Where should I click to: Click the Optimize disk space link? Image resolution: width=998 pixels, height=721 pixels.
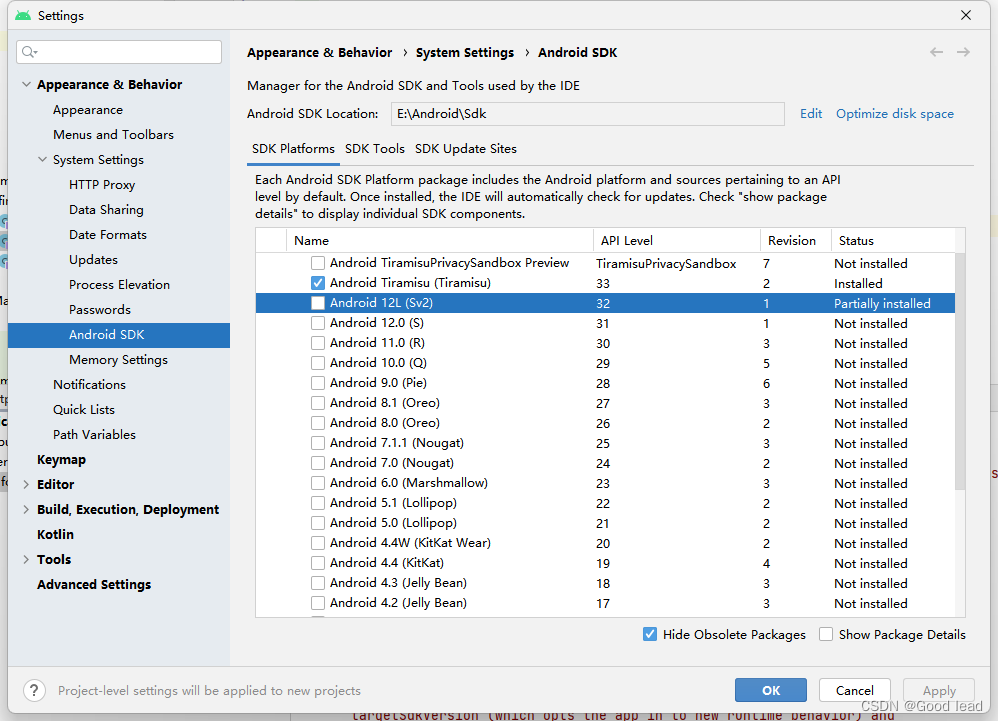pyautogui.click(x=895, y=114)
